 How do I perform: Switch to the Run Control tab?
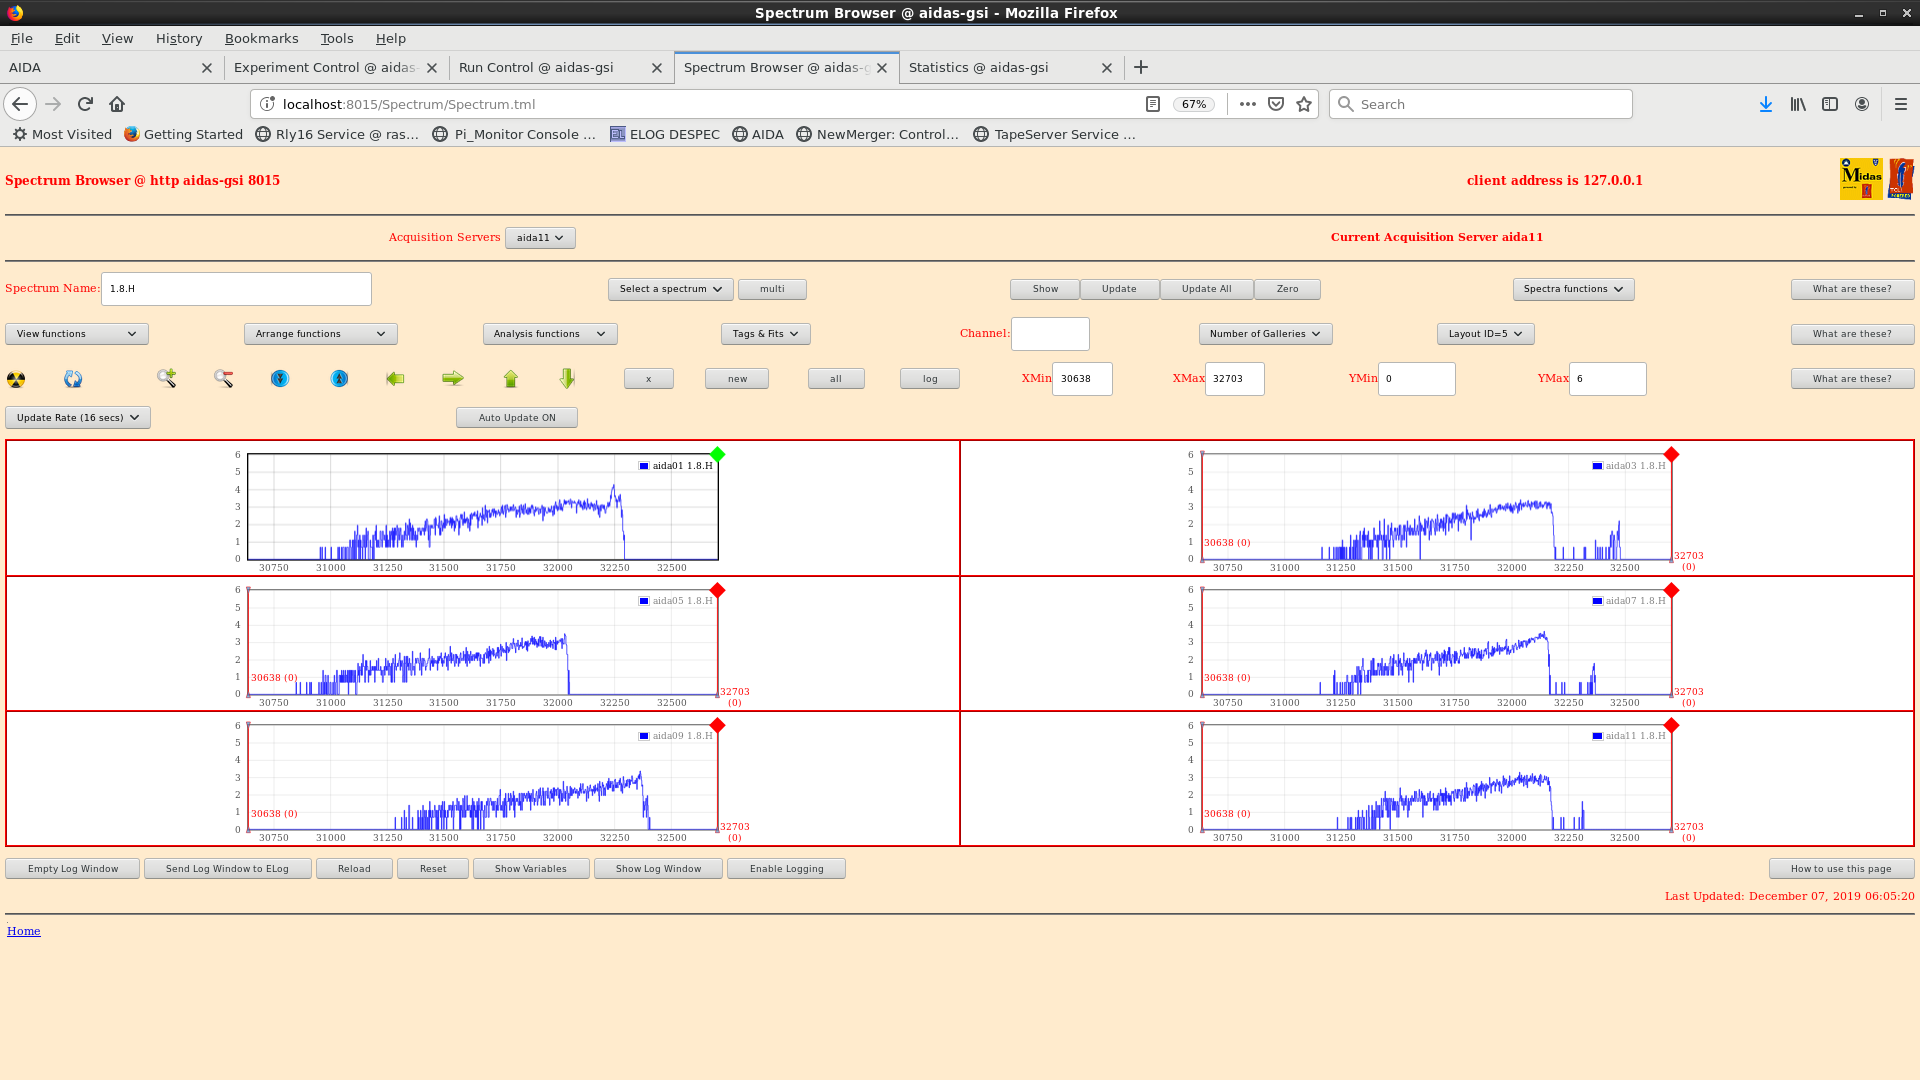click(x=536, y=68)
